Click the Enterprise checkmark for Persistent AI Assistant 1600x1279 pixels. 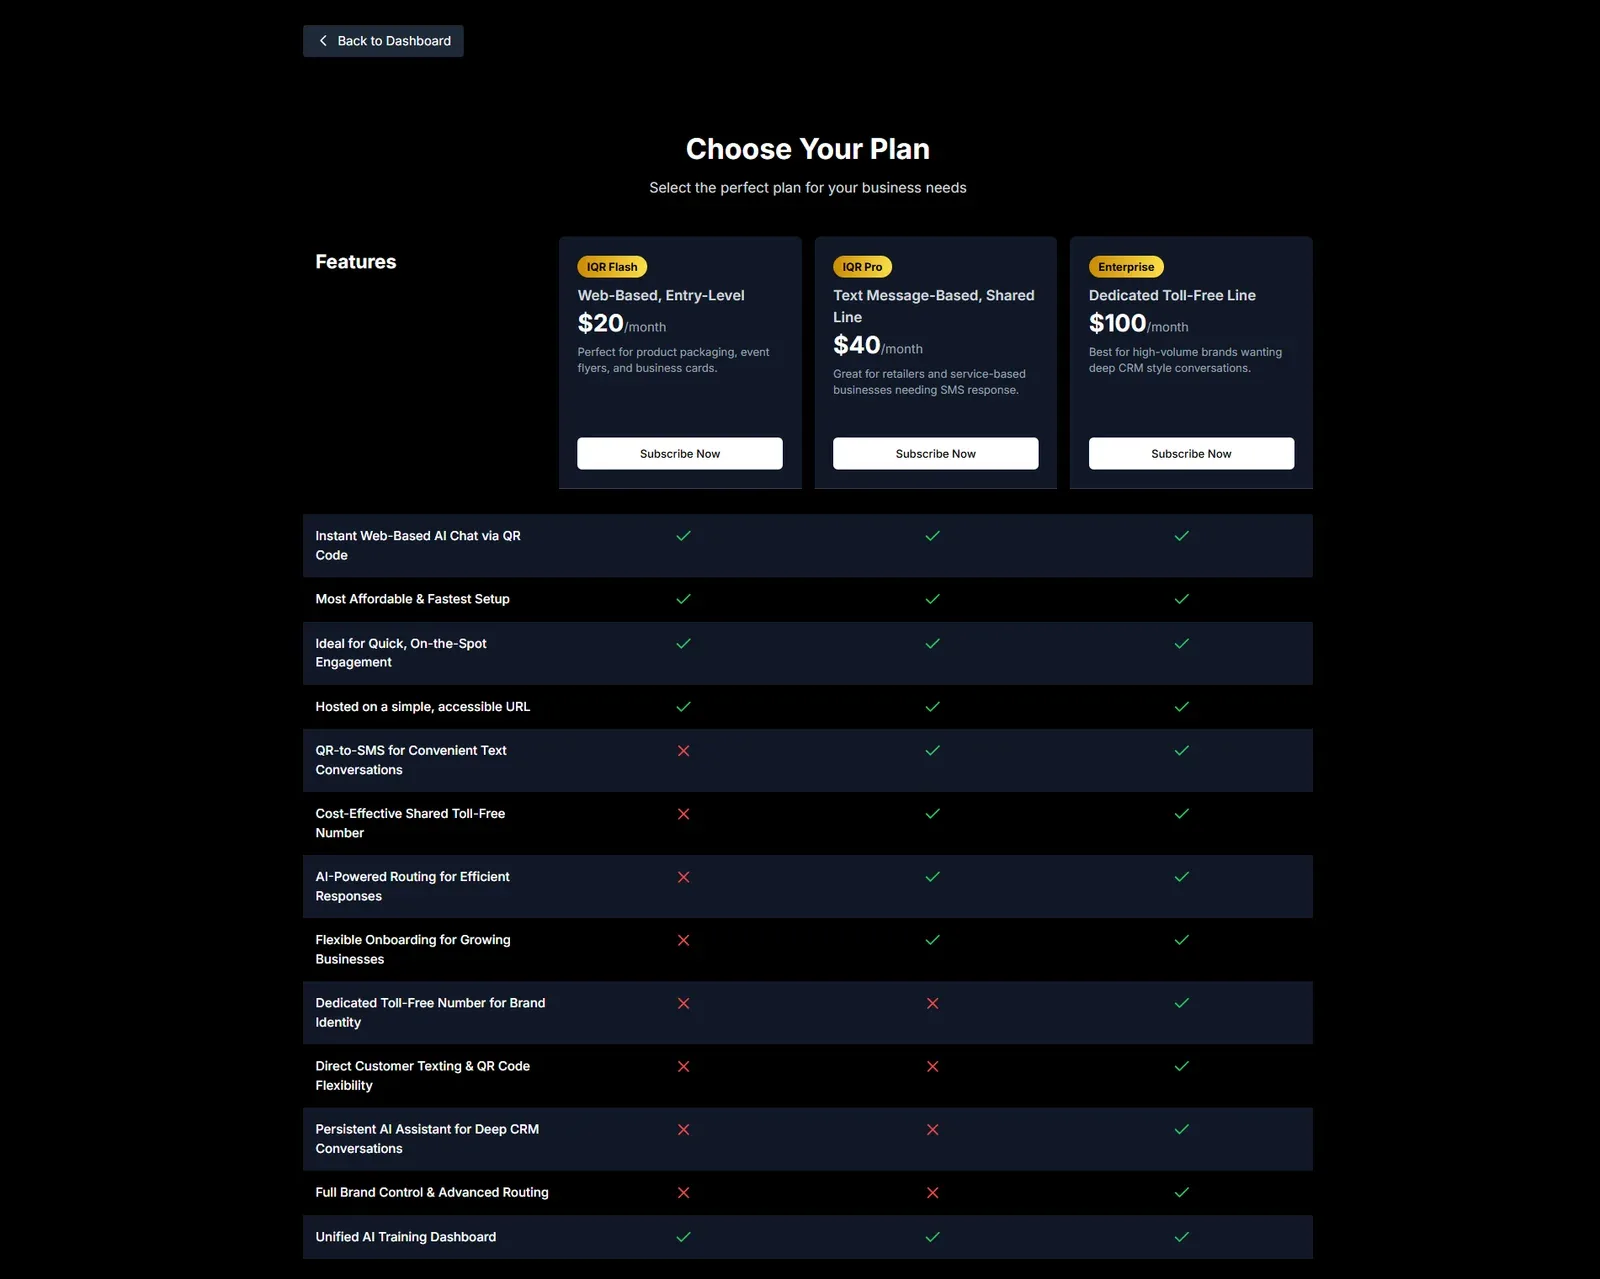click(1181, 1129)
